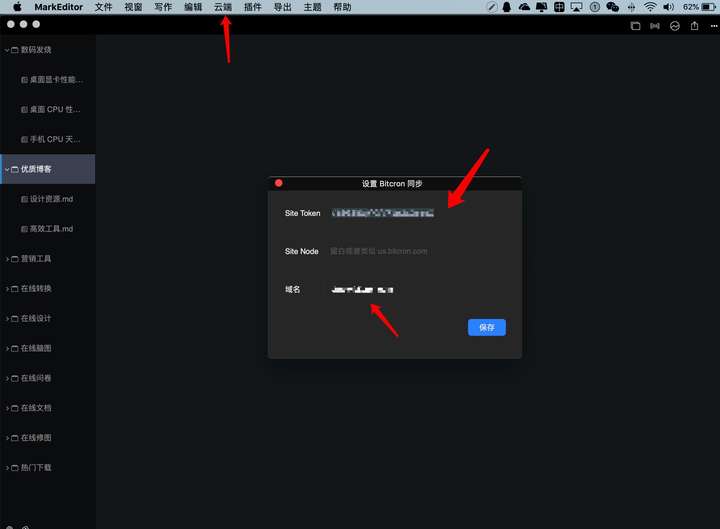Click the pencil circle icon in the menu bar
This screenshot has width=720, height=529.
[x=491, y=7]
